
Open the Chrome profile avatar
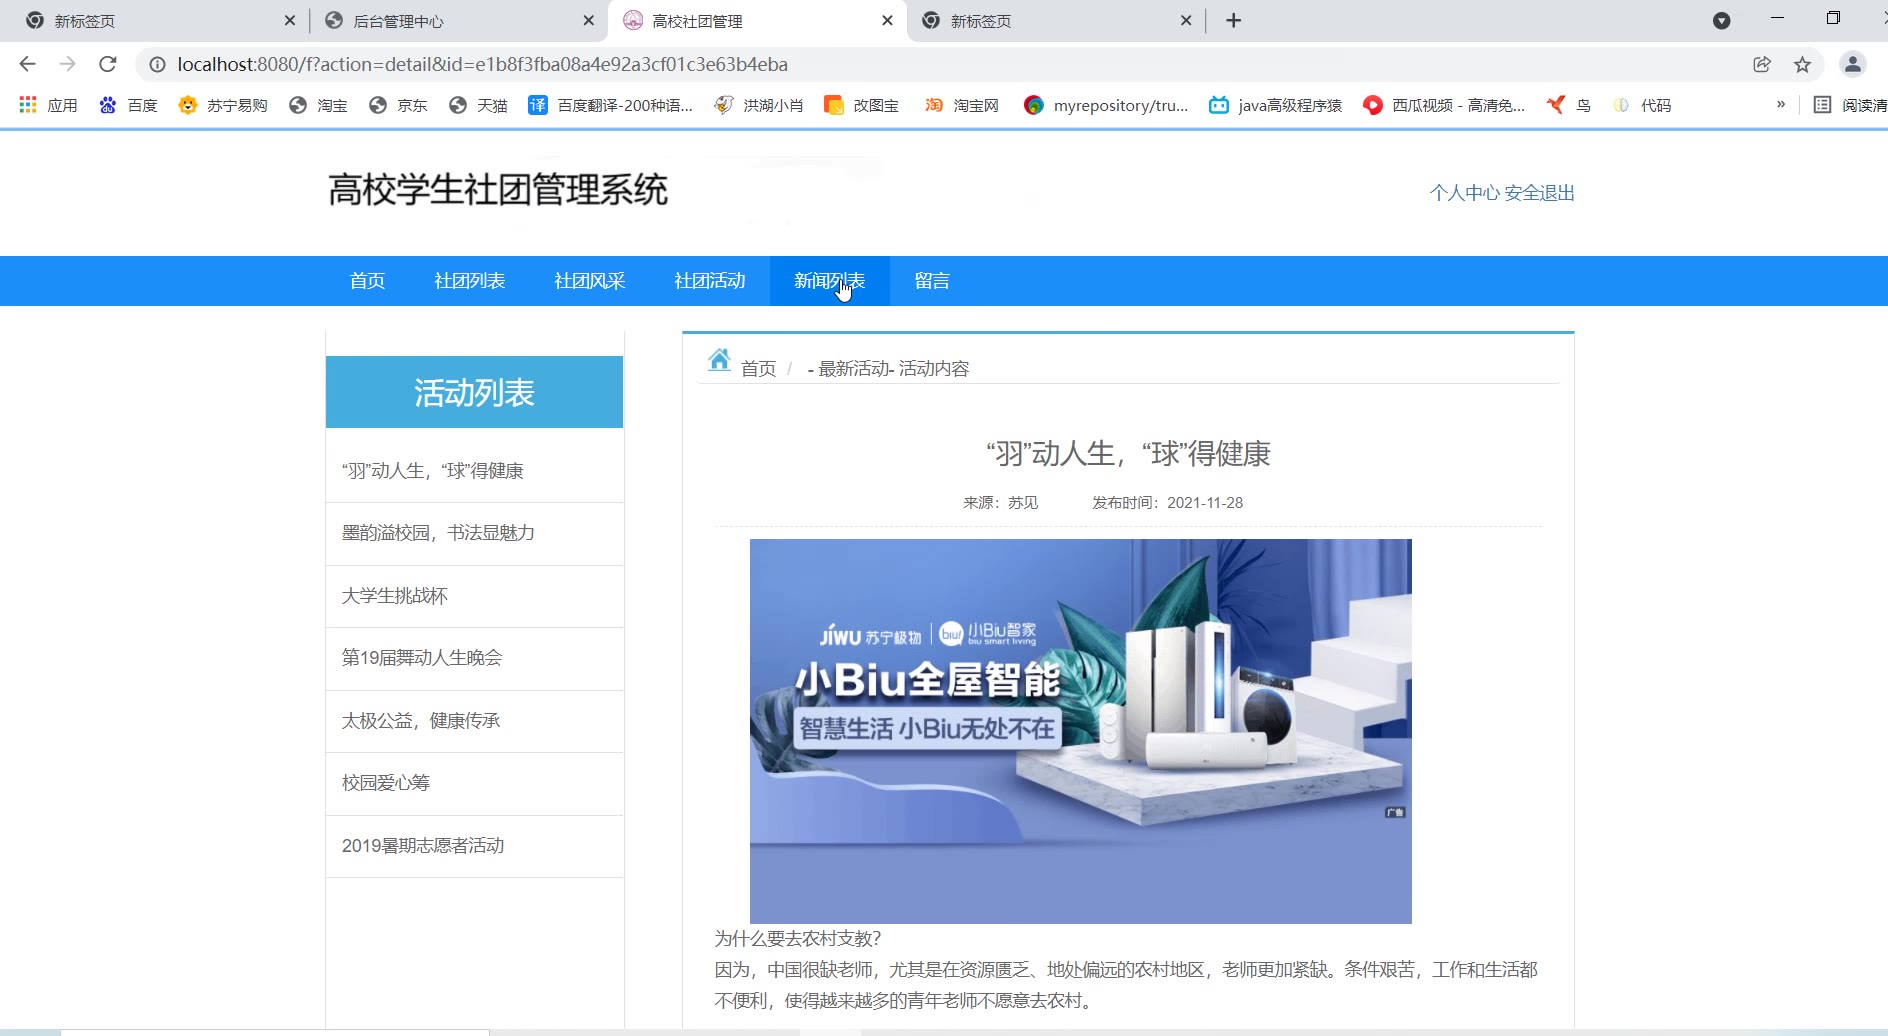pos(1852,64)
